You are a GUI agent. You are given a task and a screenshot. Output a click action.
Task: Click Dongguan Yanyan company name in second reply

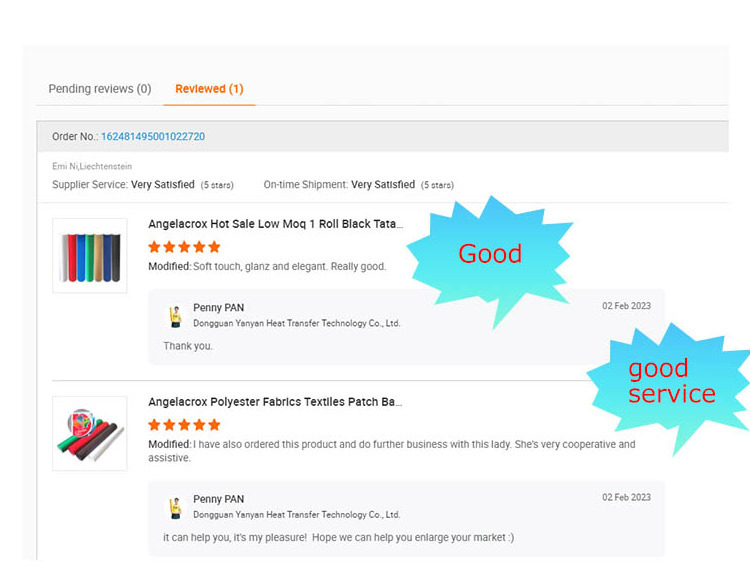point(296,515)
